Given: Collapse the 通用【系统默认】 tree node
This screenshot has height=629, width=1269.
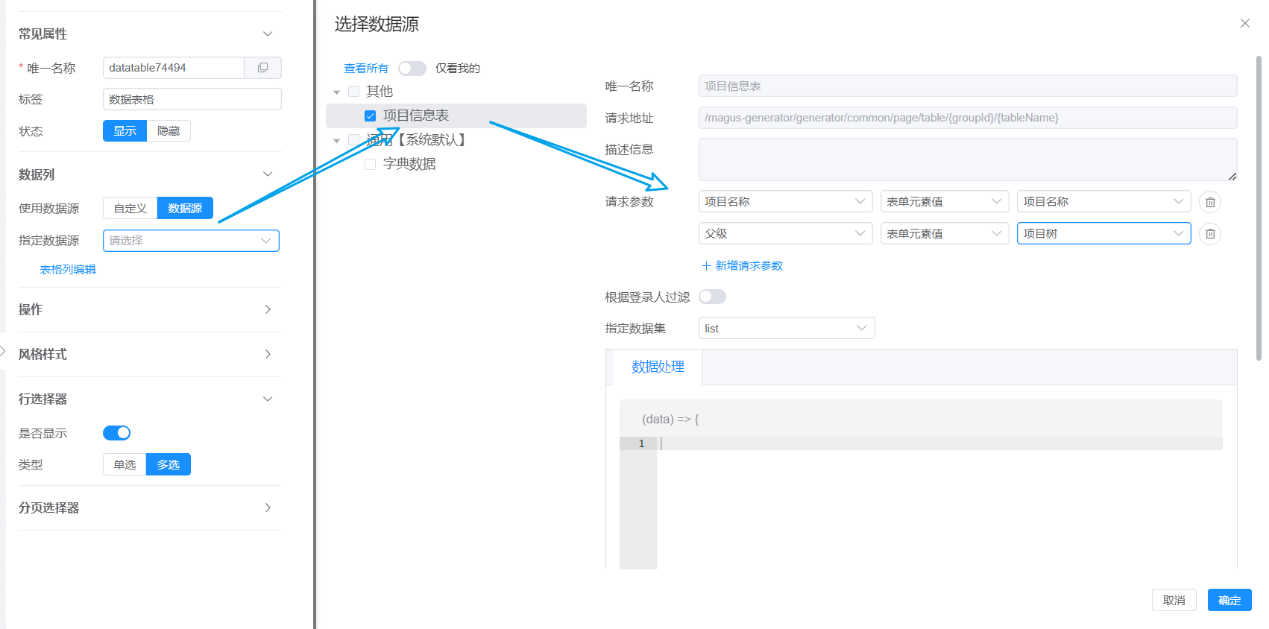Looking at the screenshot, I should click(337, 141).
